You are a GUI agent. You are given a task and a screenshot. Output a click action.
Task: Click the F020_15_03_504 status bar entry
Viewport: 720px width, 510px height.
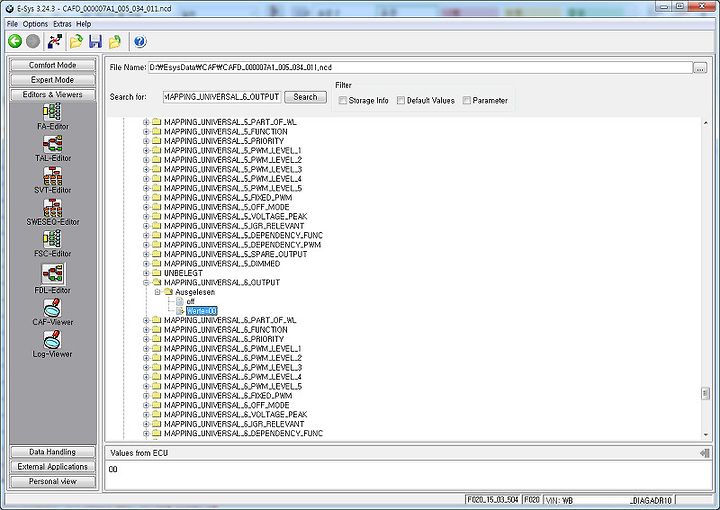(x=493, y=499)
